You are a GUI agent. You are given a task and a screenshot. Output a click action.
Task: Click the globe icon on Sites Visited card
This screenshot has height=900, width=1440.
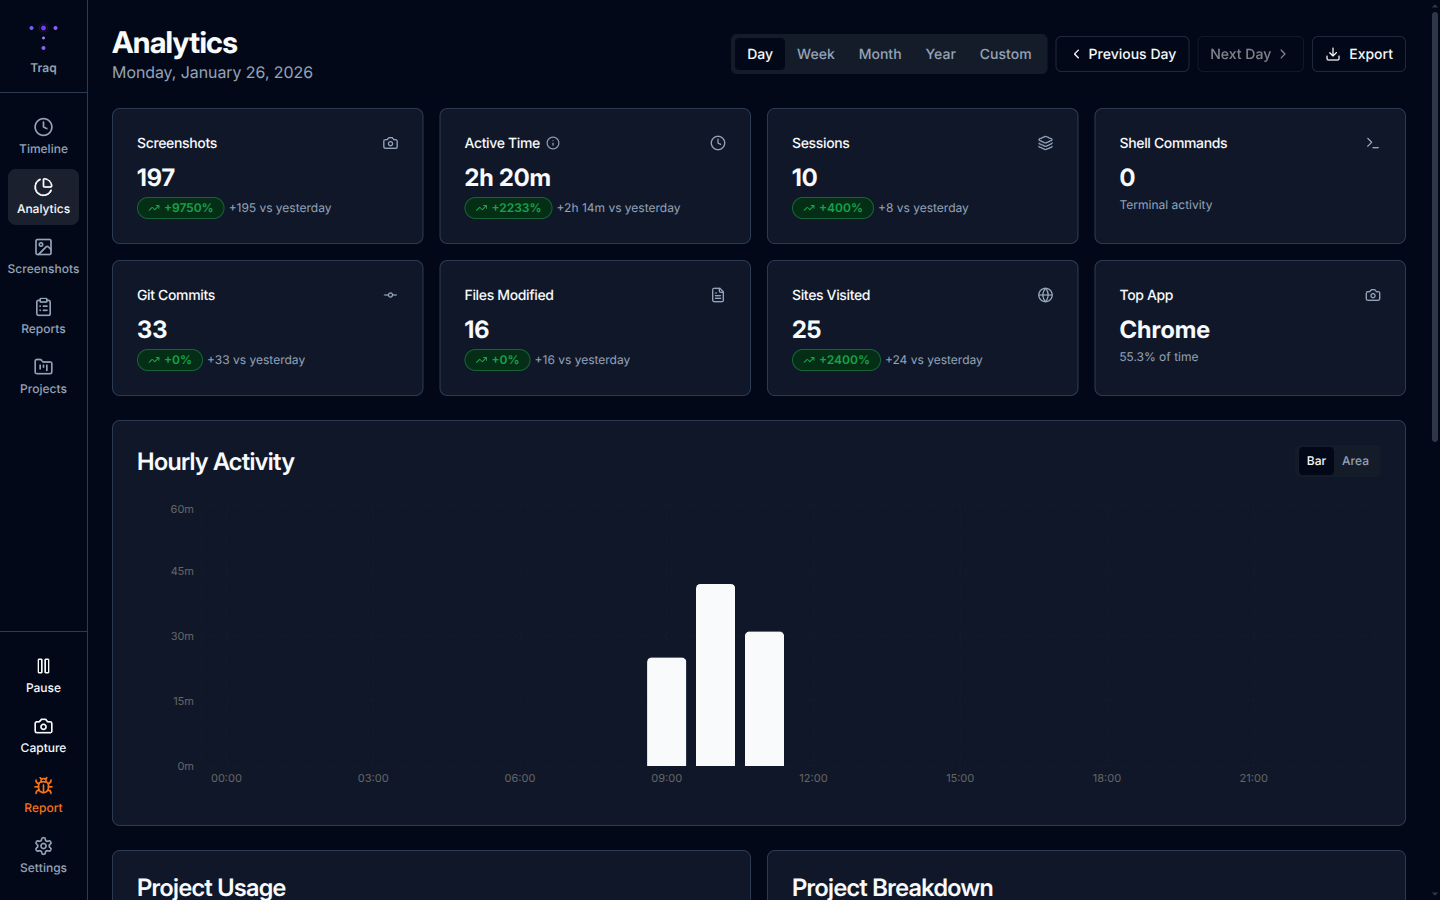[x=1045, y=295]
